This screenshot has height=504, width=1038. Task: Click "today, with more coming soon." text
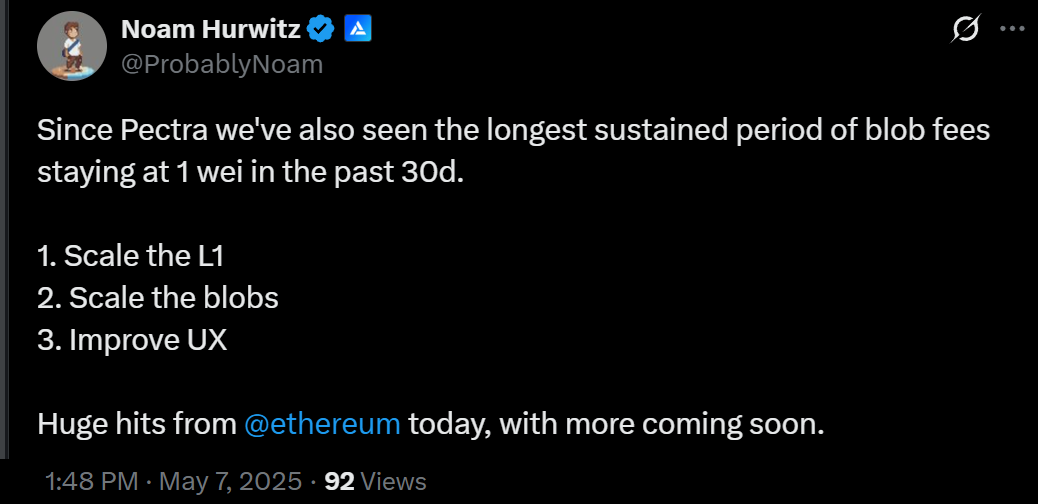tap(616, 423)
